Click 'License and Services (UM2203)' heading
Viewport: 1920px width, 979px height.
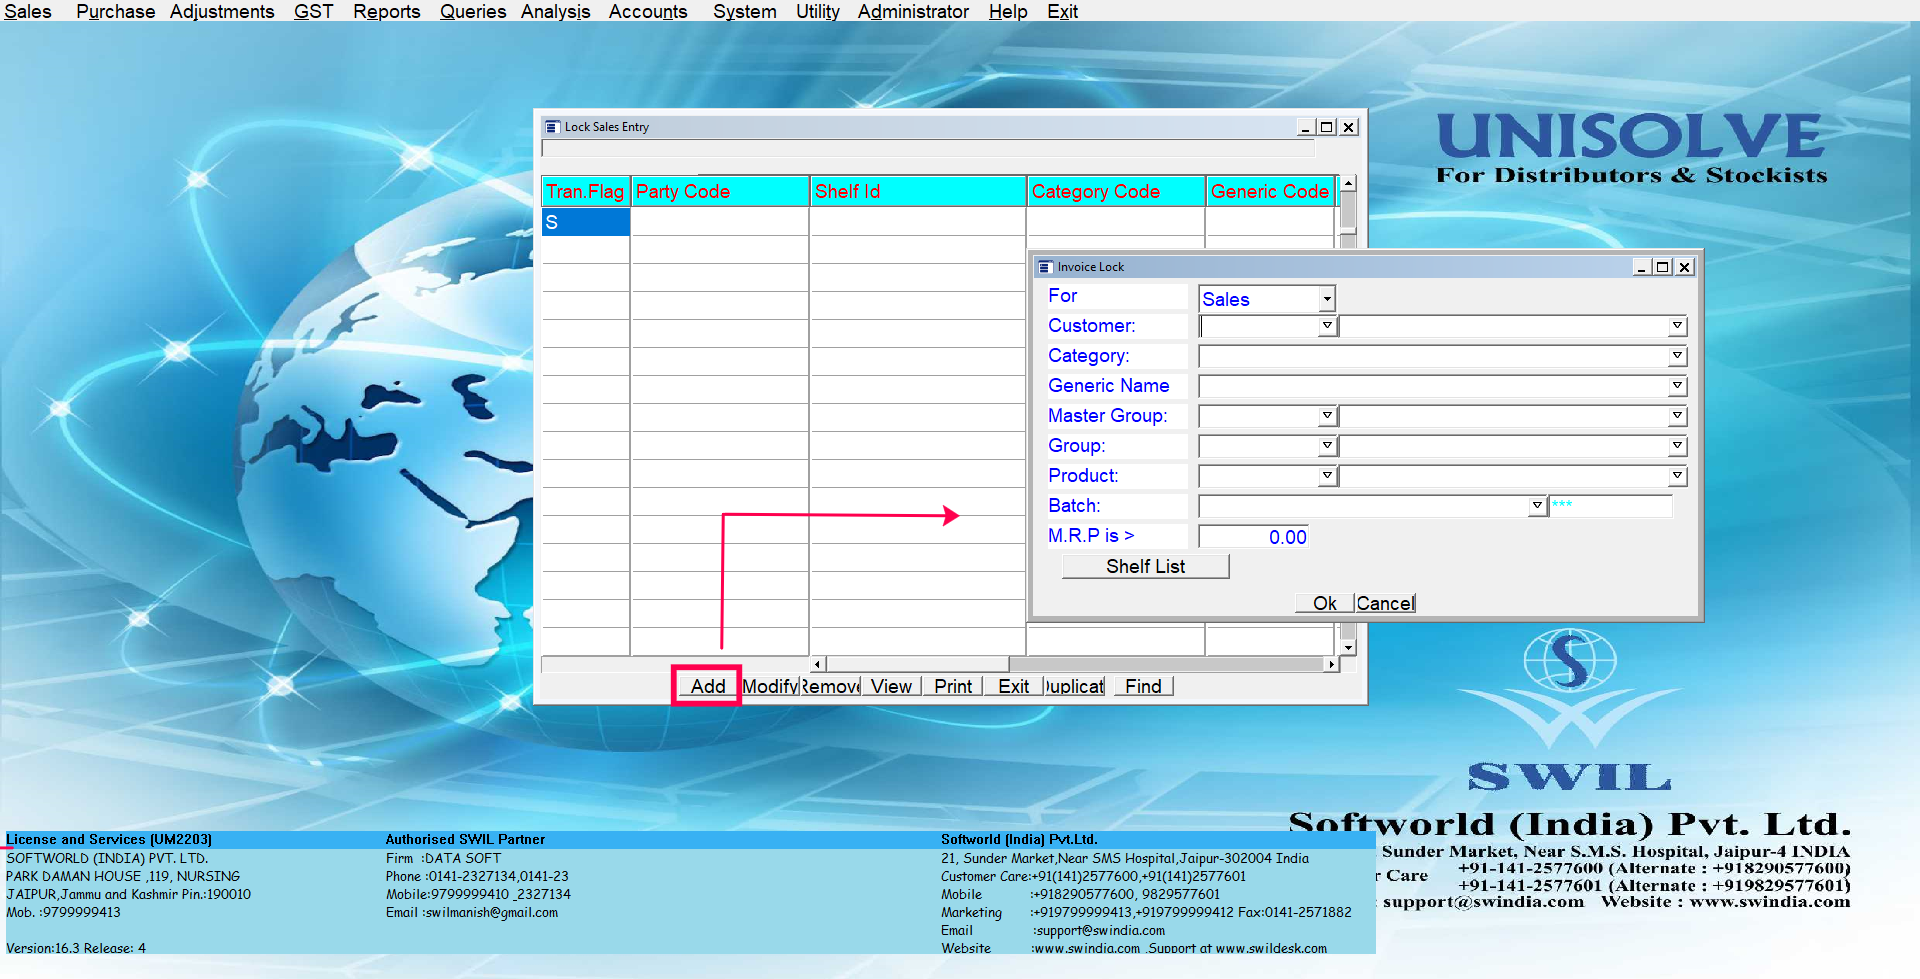[109, 839]
